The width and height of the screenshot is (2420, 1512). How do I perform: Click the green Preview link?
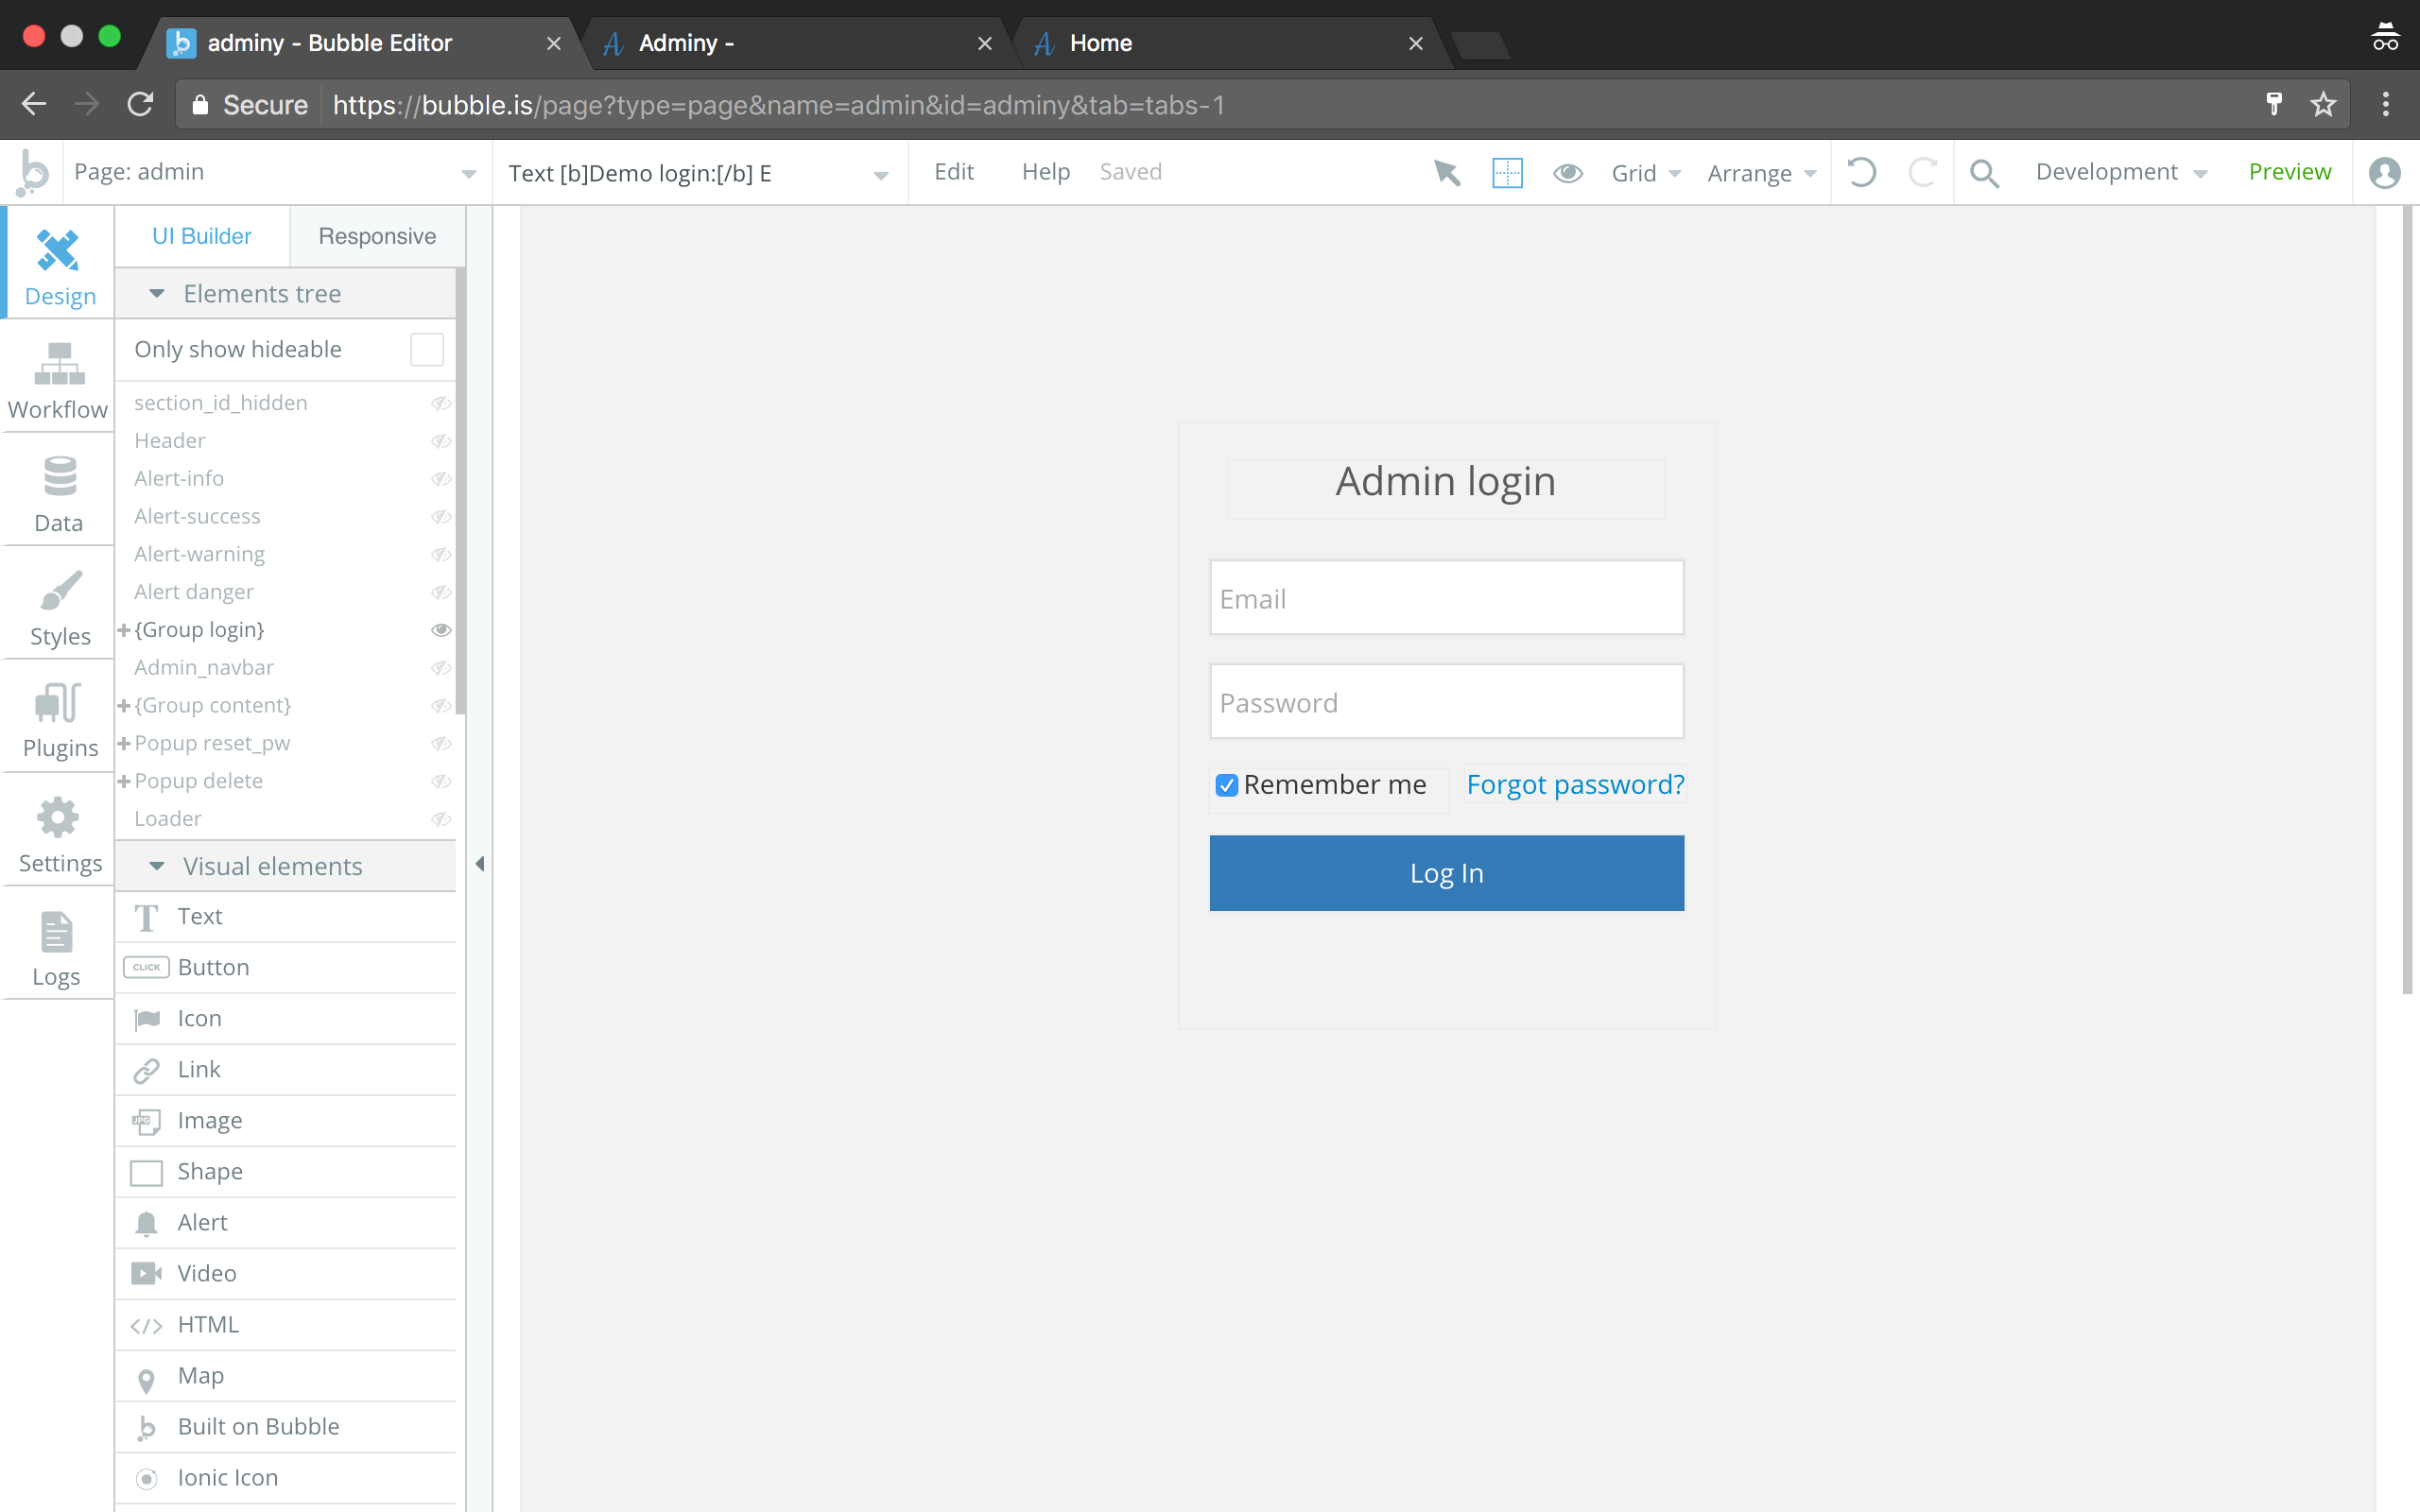click(x=2288, y=172)
